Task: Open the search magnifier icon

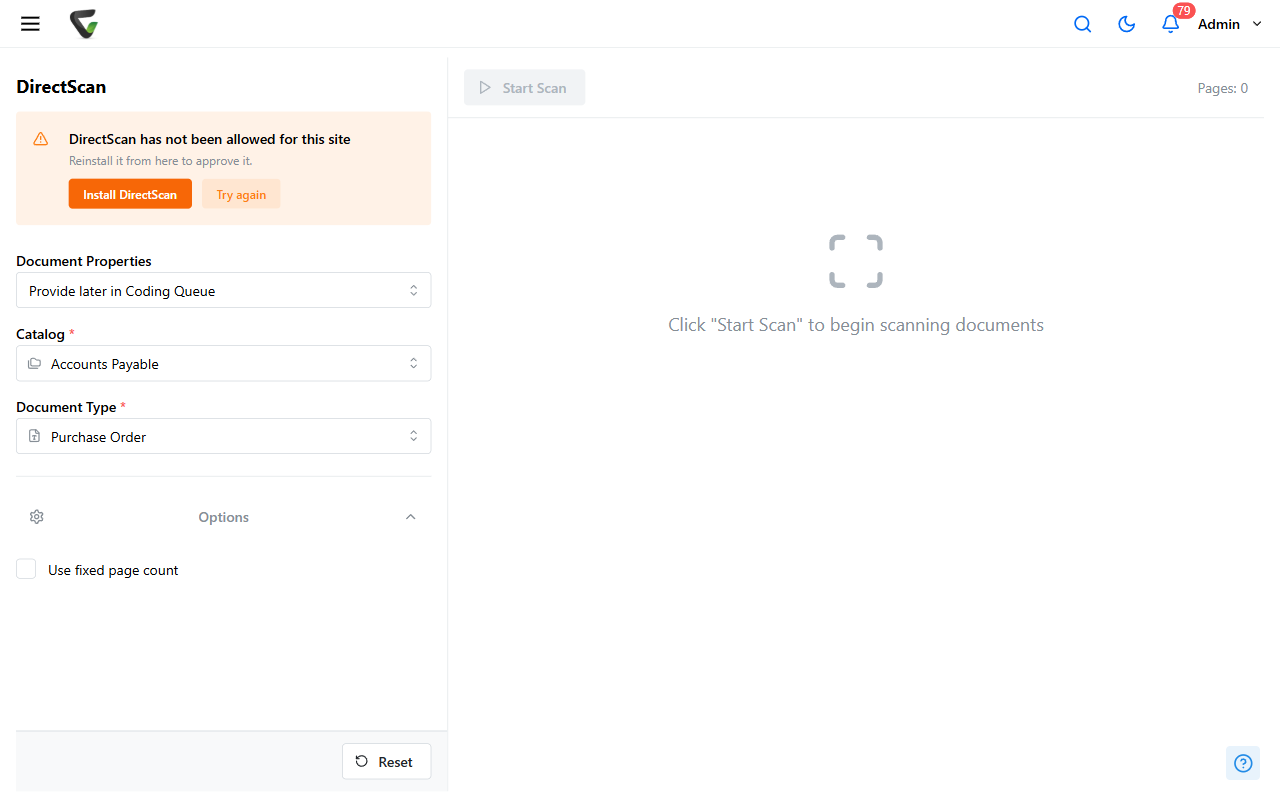Action: point(1082,24)
